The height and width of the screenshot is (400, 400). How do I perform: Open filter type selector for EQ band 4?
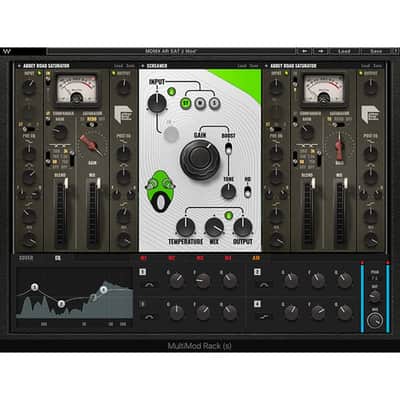click(x=263, y=317)
